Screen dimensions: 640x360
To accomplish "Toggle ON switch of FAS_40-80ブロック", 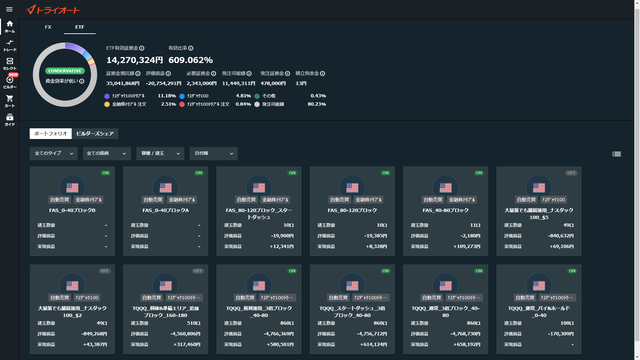I will tap(479, 173).
